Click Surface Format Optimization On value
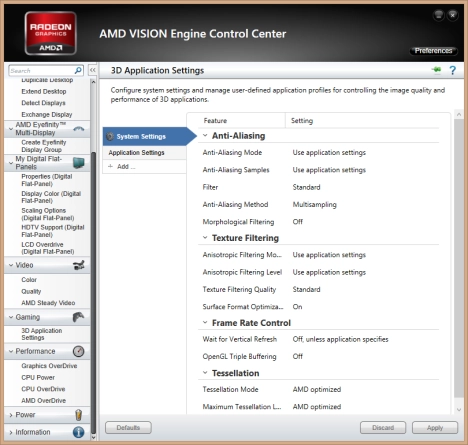The width and height of the screenshot is (468, 445). point(297,307)
